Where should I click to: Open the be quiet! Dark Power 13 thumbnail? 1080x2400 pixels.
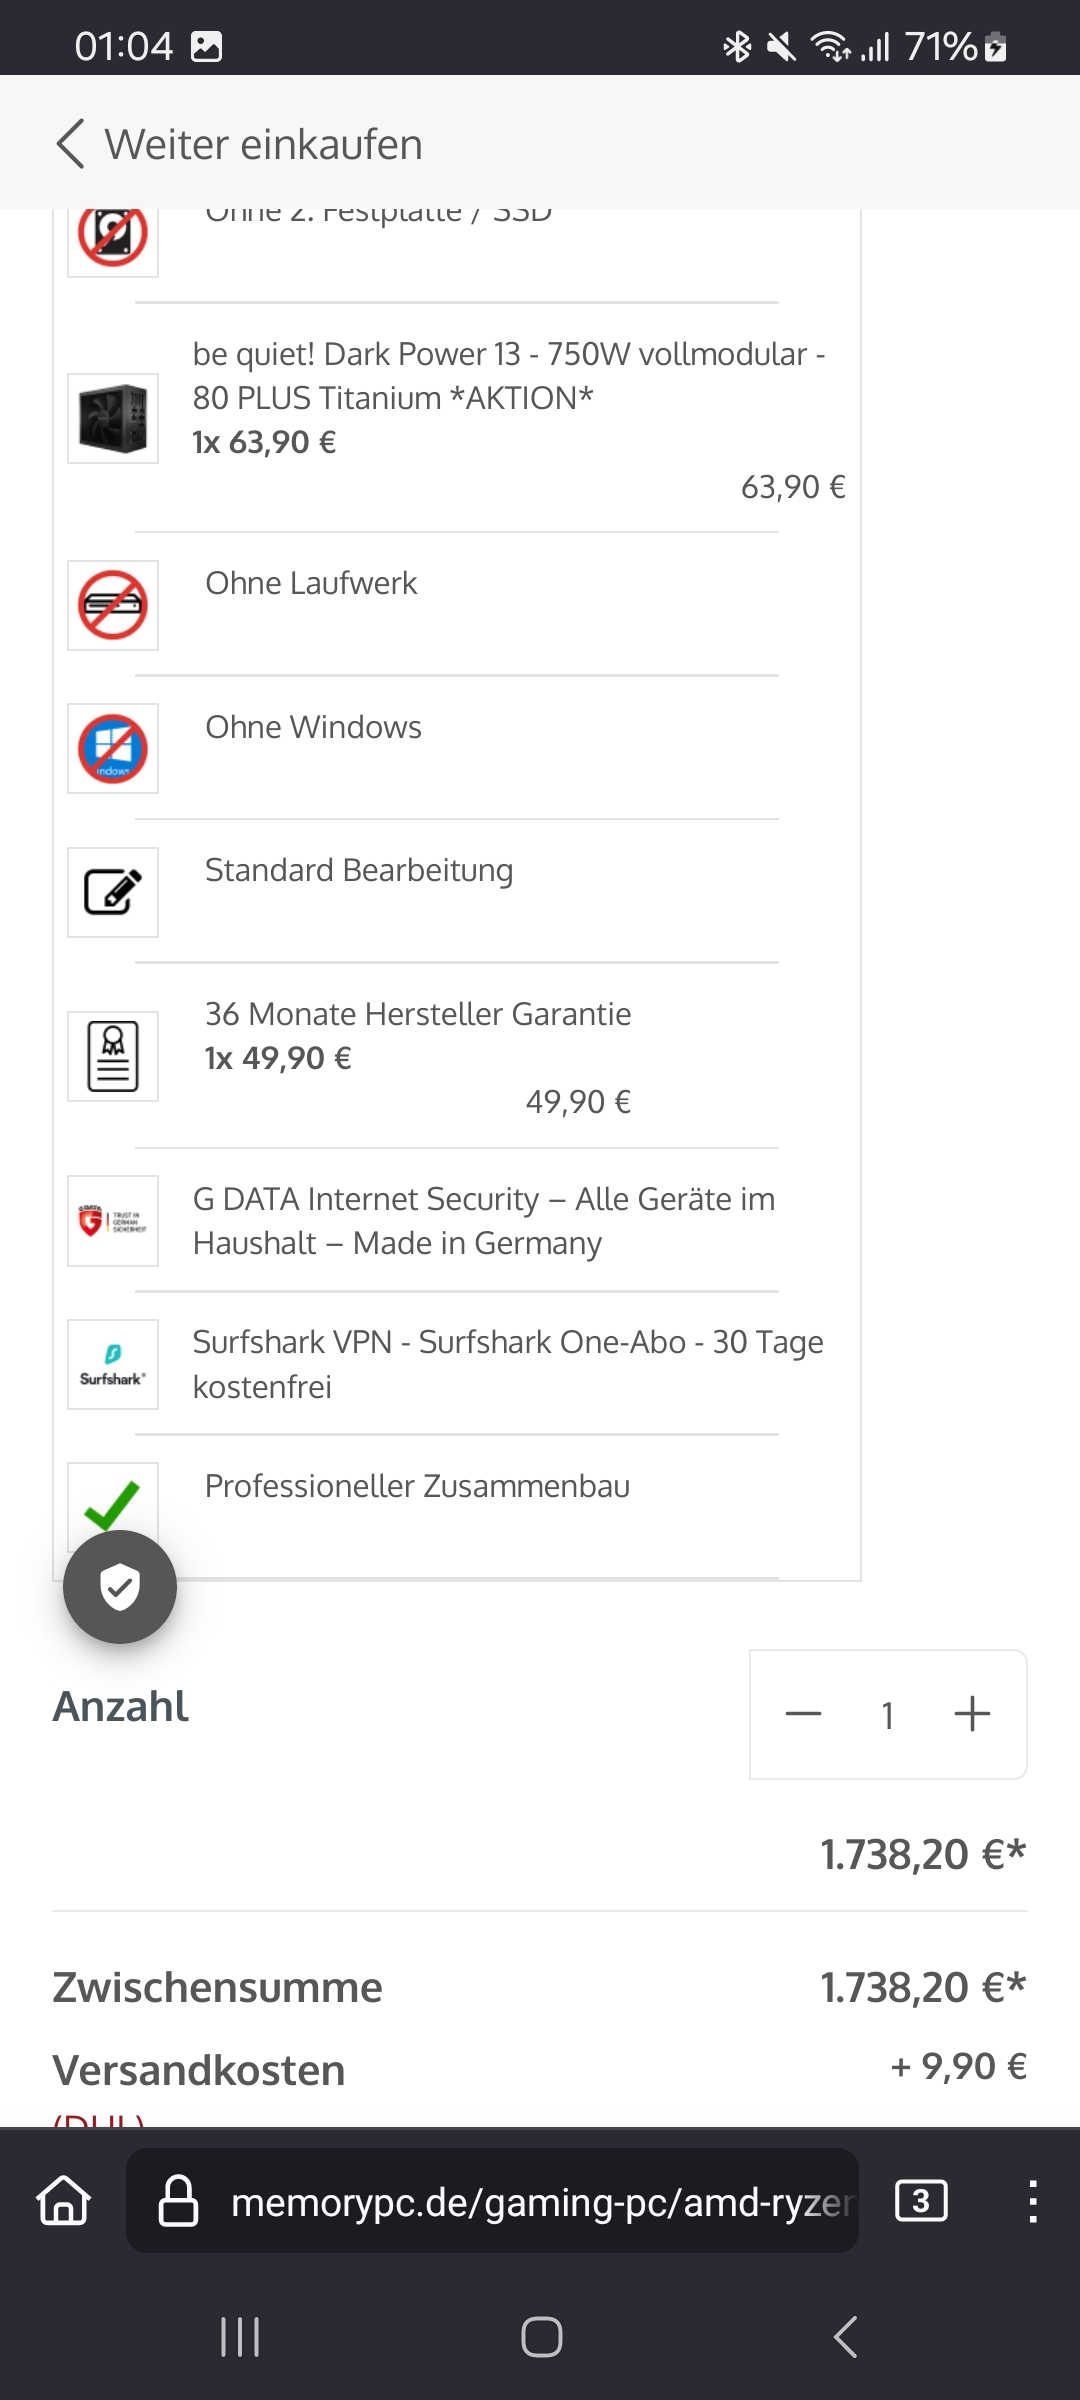point(113,418)
